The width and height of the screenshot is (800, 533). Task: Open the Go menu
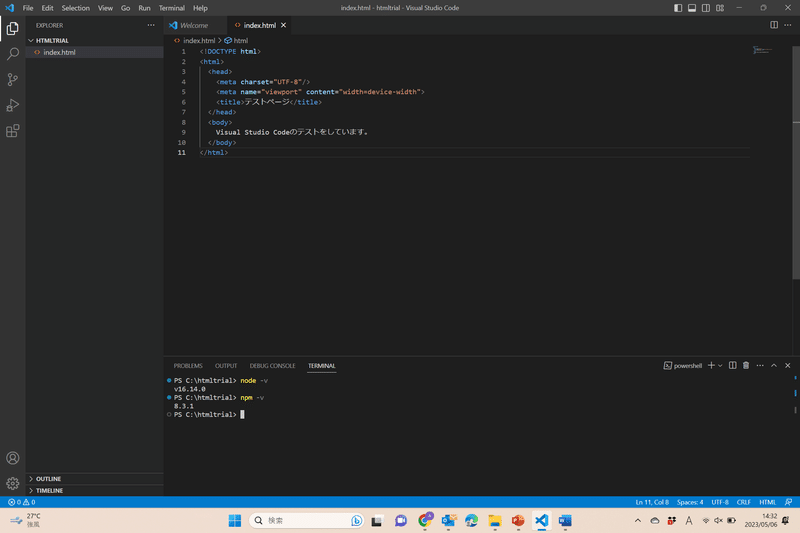click(126, 8)
